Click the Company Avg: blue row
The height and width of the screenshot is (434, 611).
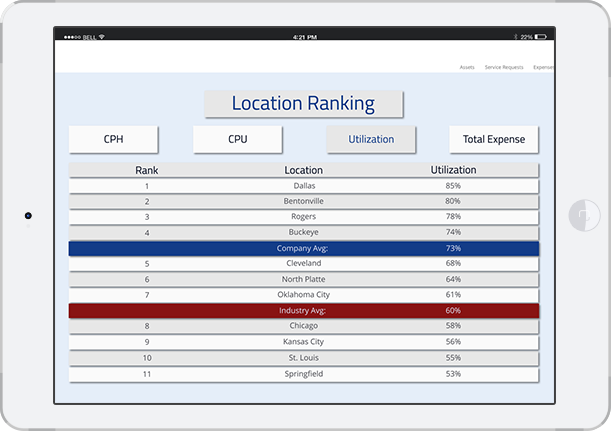click(304, 248)
